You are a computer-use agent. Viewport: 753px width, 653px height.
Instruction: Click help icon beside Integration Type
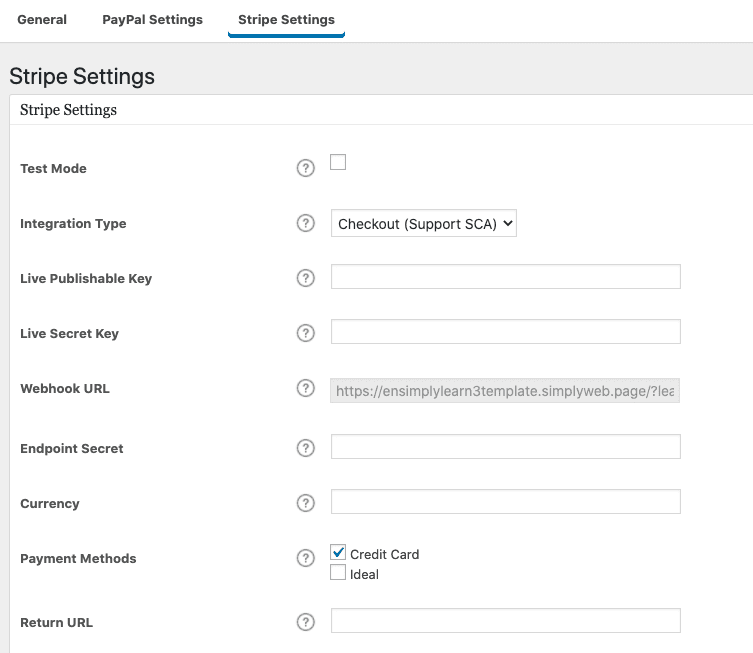tap(306, 224)
